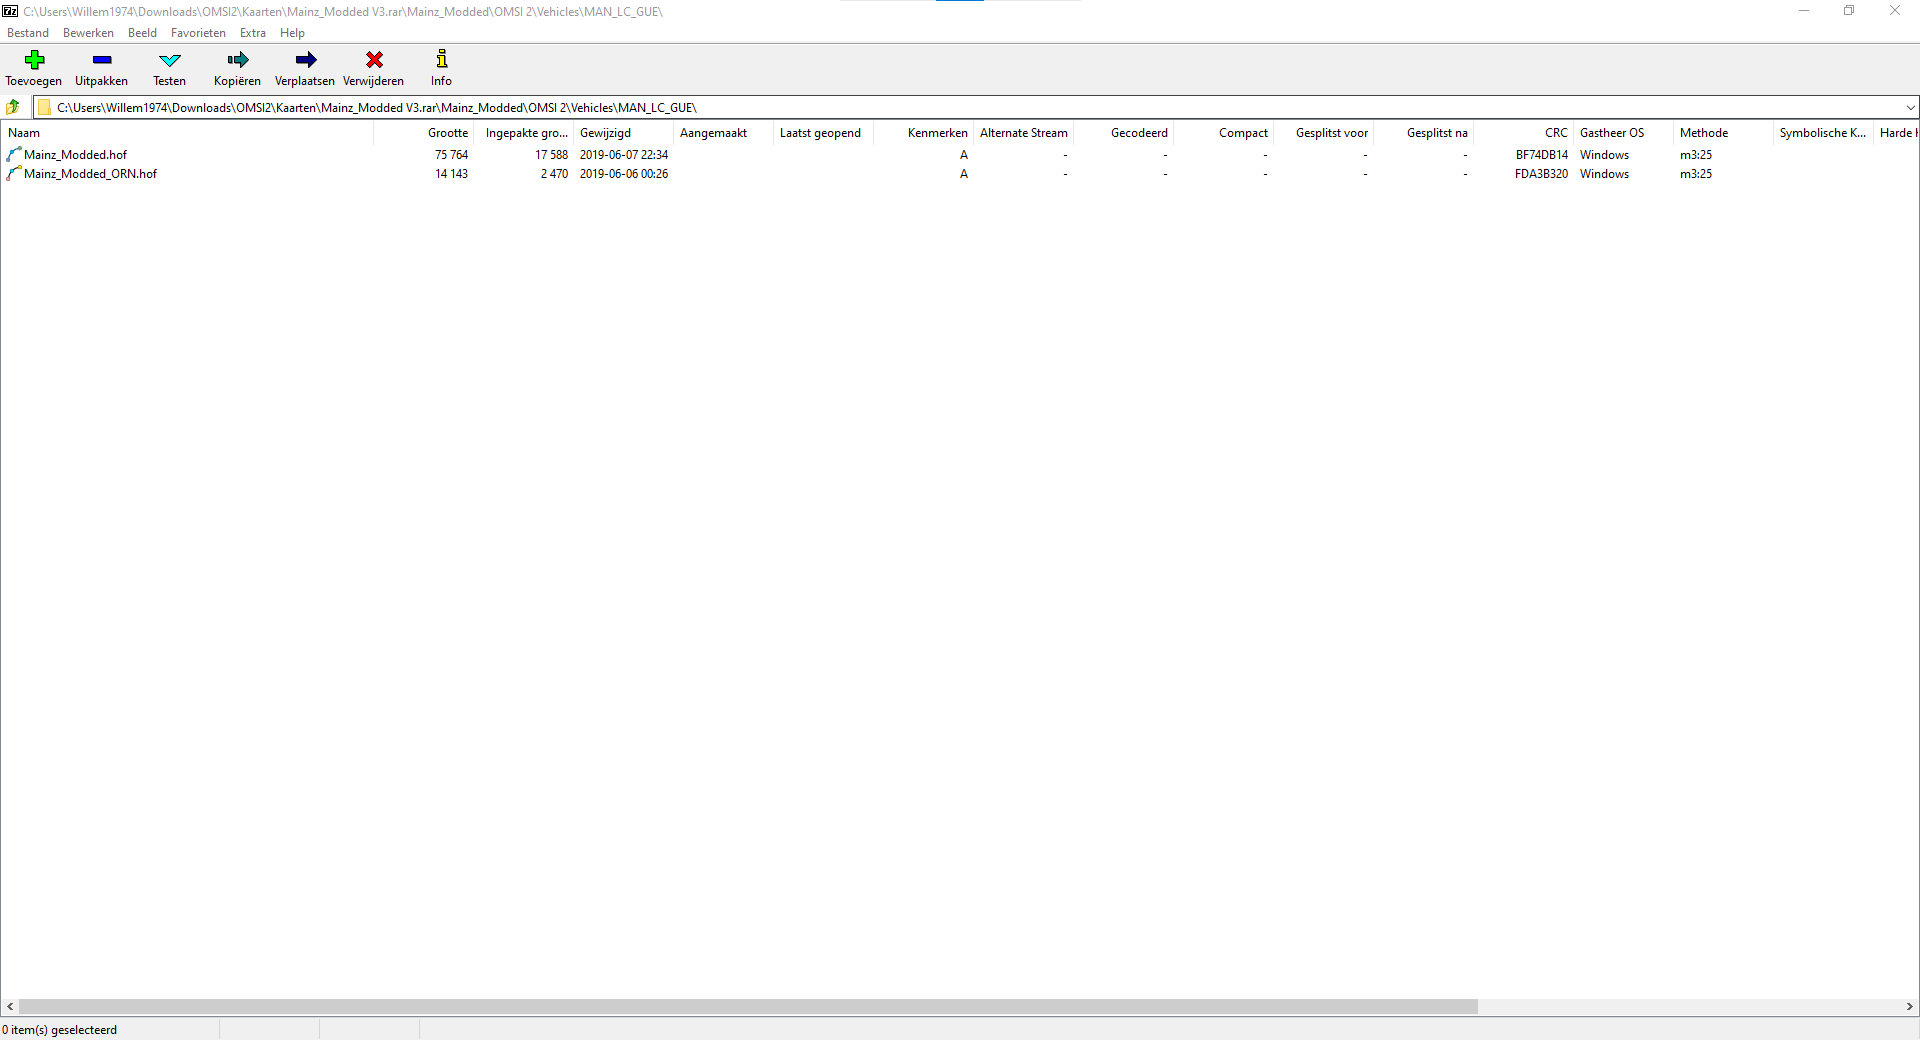Click the Verplaatsen move arrow icon
Screen dimensions: 1920x1040
point(305,61)
